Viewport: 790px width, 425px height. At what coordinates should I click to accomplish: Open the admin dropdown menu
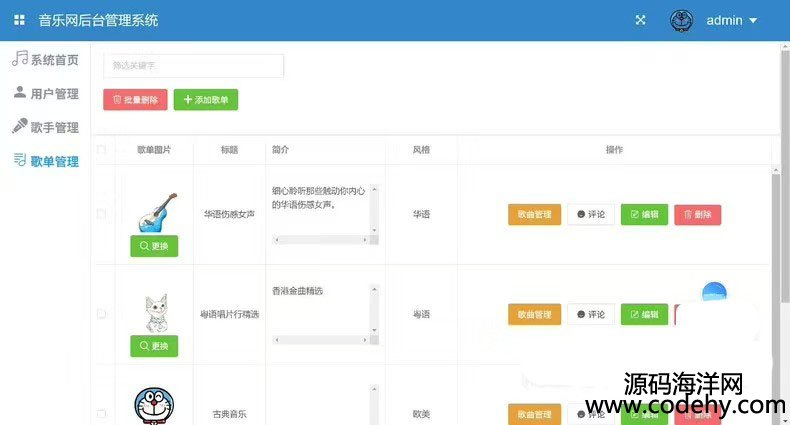click(732, 20)
